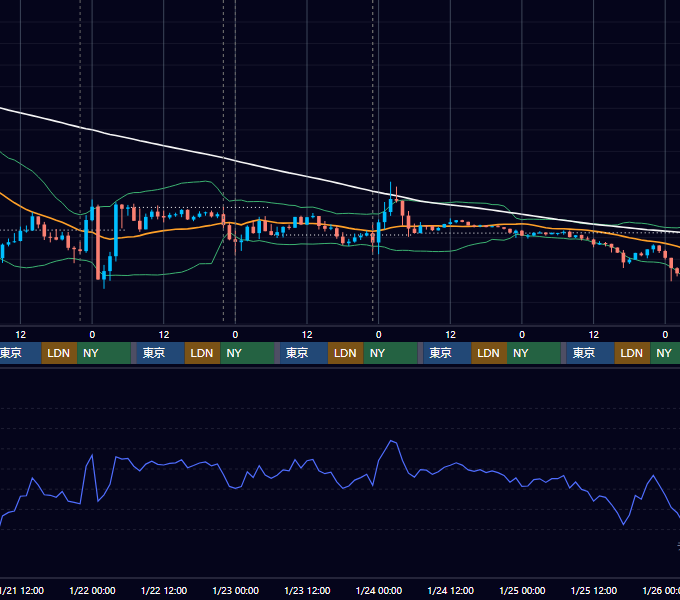
Task: Select the LDN session block on 1/21
Action: 59,353
